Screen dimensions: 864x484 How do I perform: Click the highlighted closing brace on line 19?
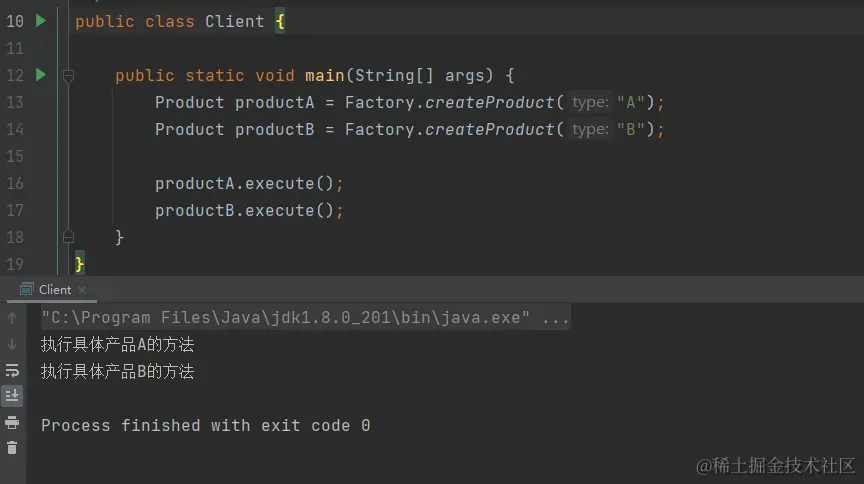point(80,264)
